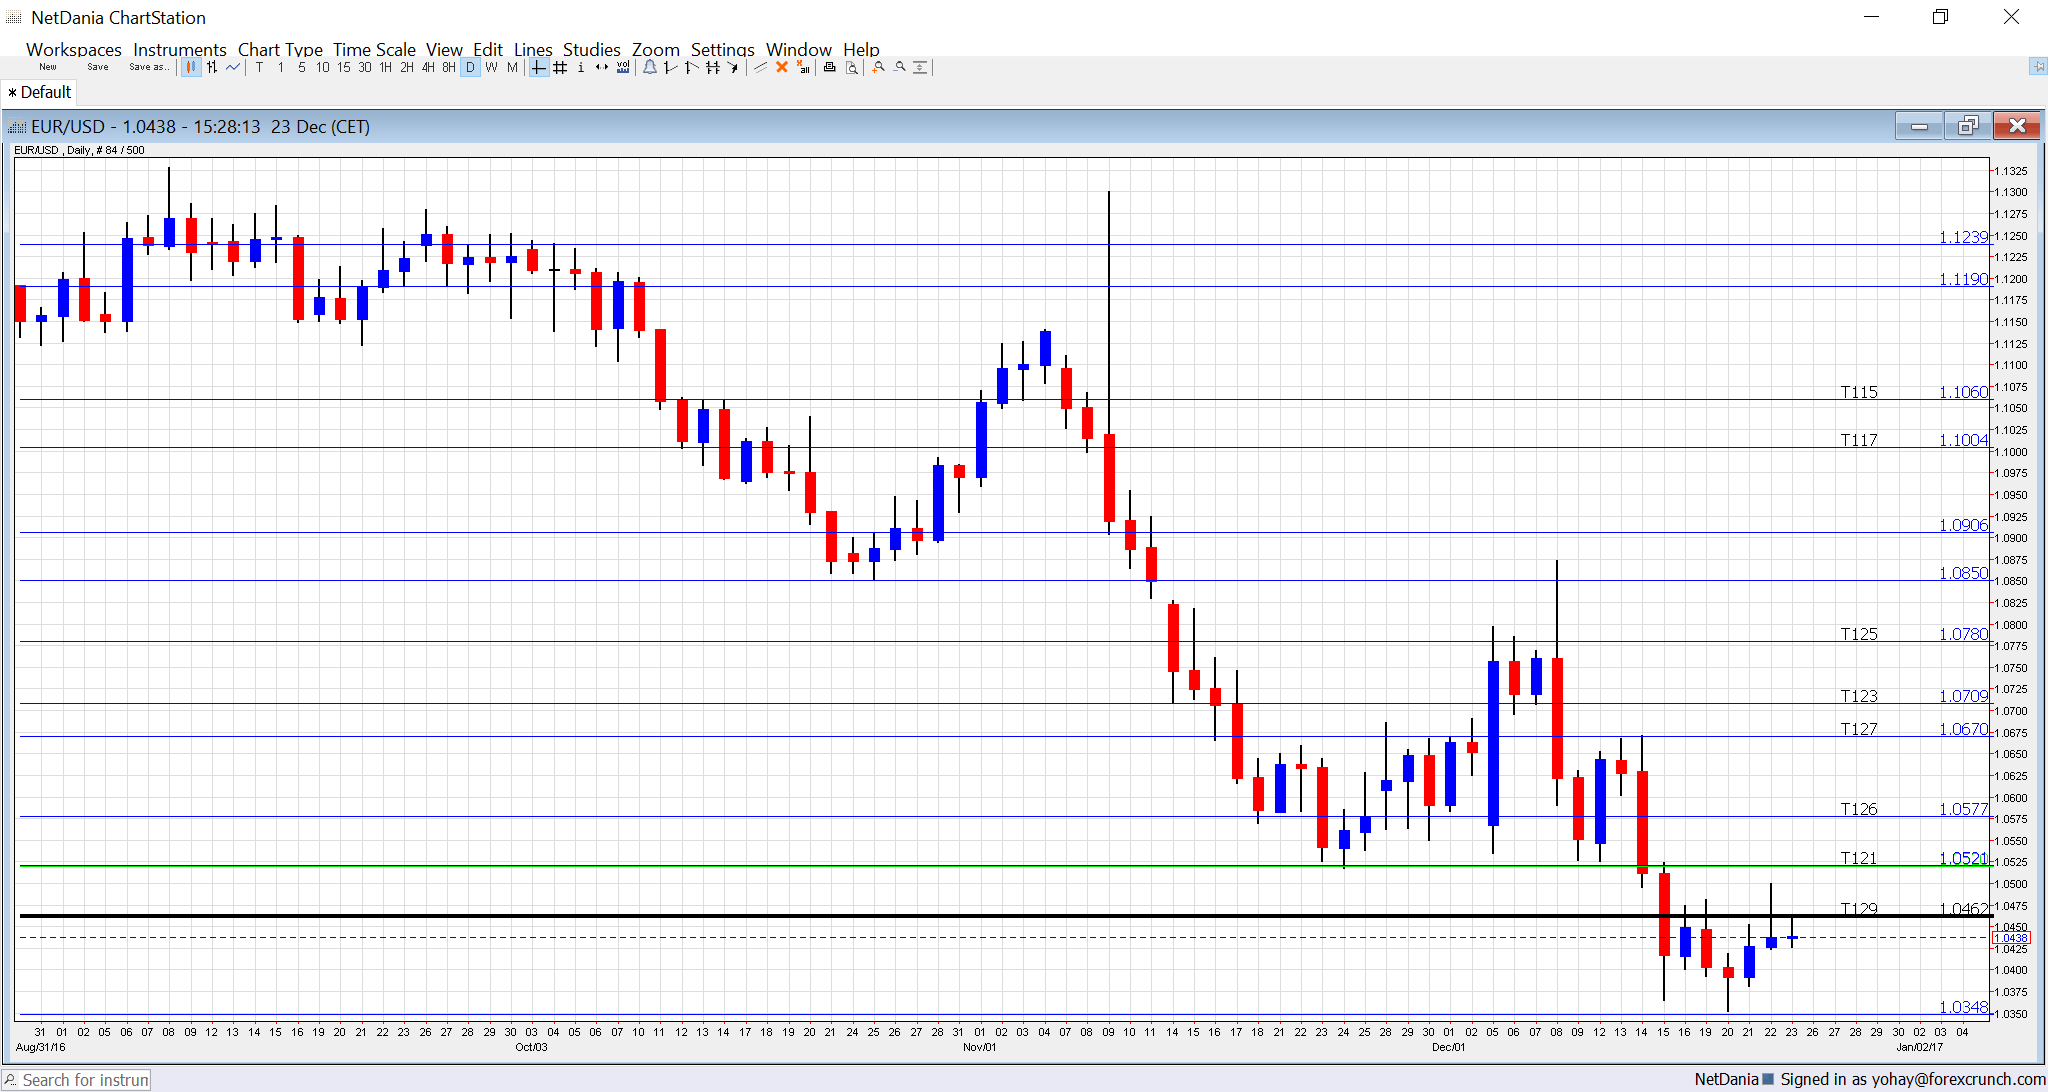
Task: Open the volume indicator icon
Action: click(x=623, y=67)
